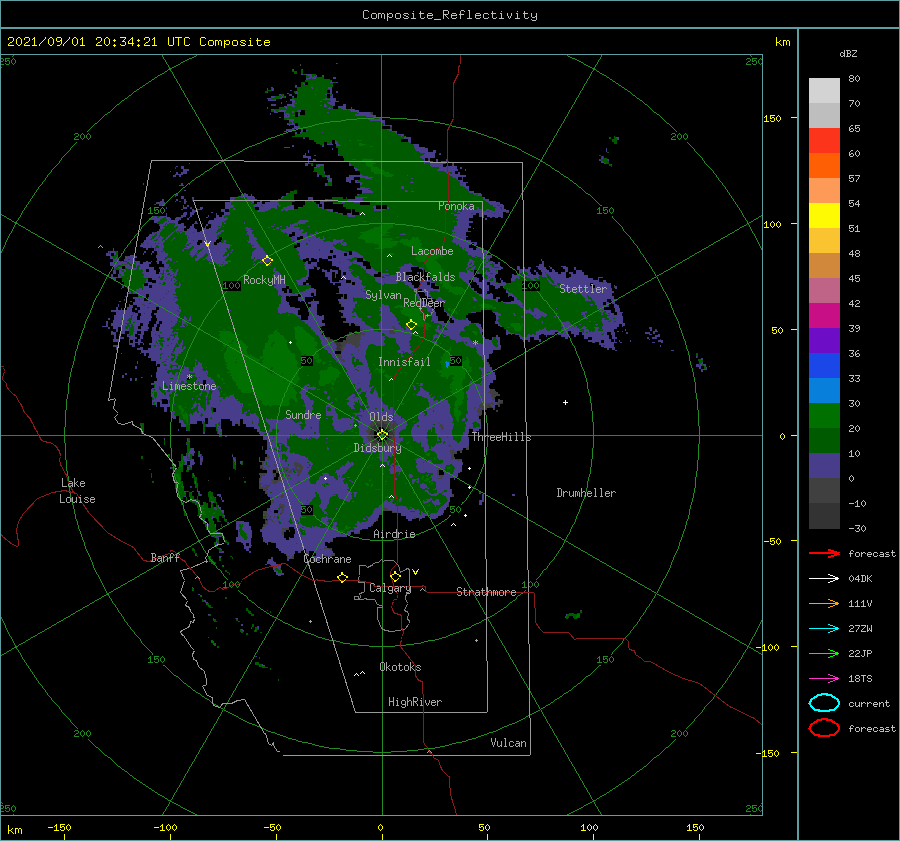
Task: Click the cyan 'current' ellipse legend icon
Action: [824, 703]
